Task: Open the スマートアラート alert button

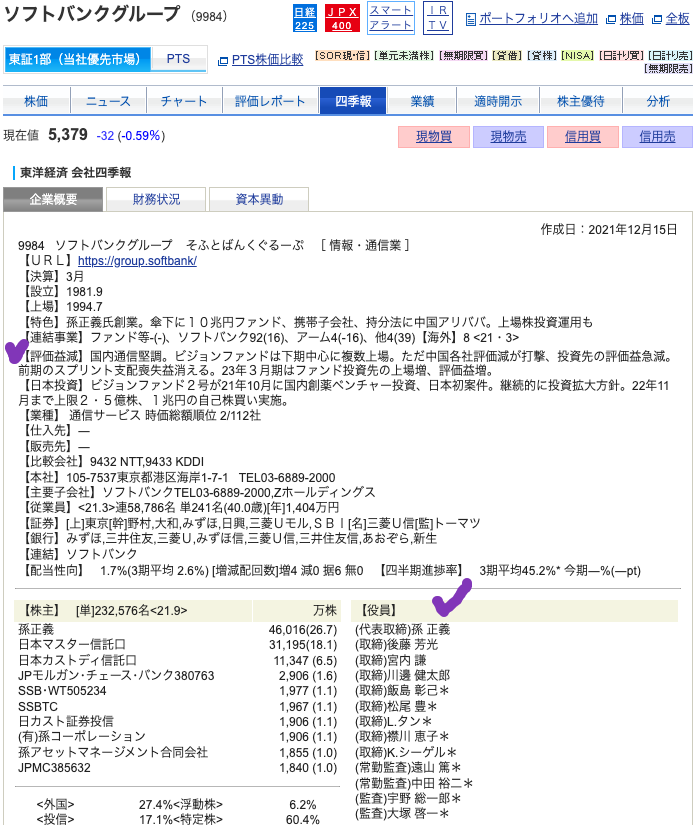Action: [x=390, y=18]
